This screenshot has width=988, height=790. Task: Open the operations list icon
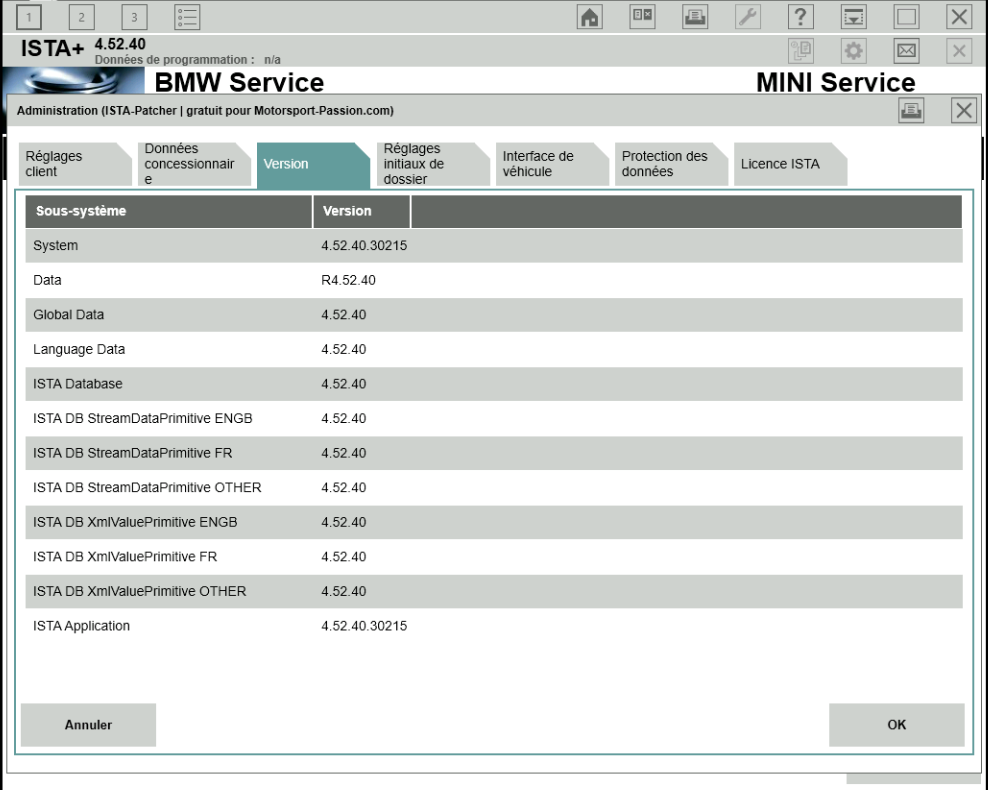click(187, 17)
